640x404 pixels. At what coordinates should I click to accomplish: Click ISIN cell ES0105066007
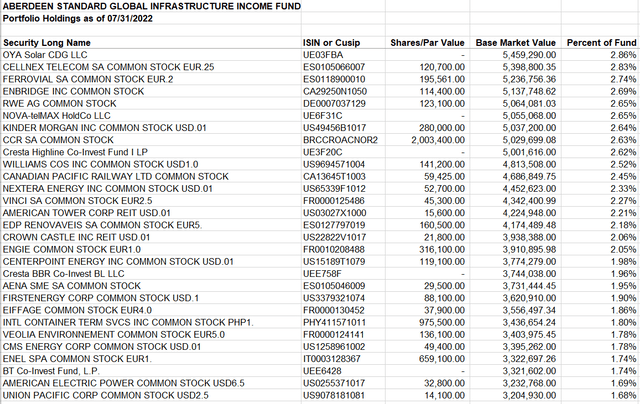[334, 67]
